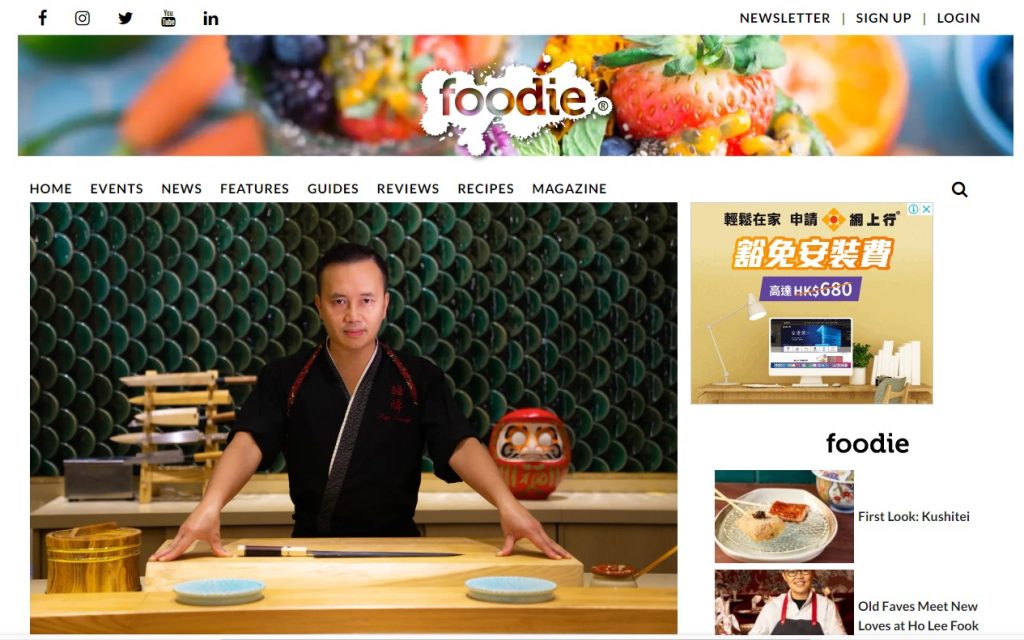Viewport: 1024px width, 640px height.
Task: Open the RECIPES menu item
Action: click(x=485, y=189)
